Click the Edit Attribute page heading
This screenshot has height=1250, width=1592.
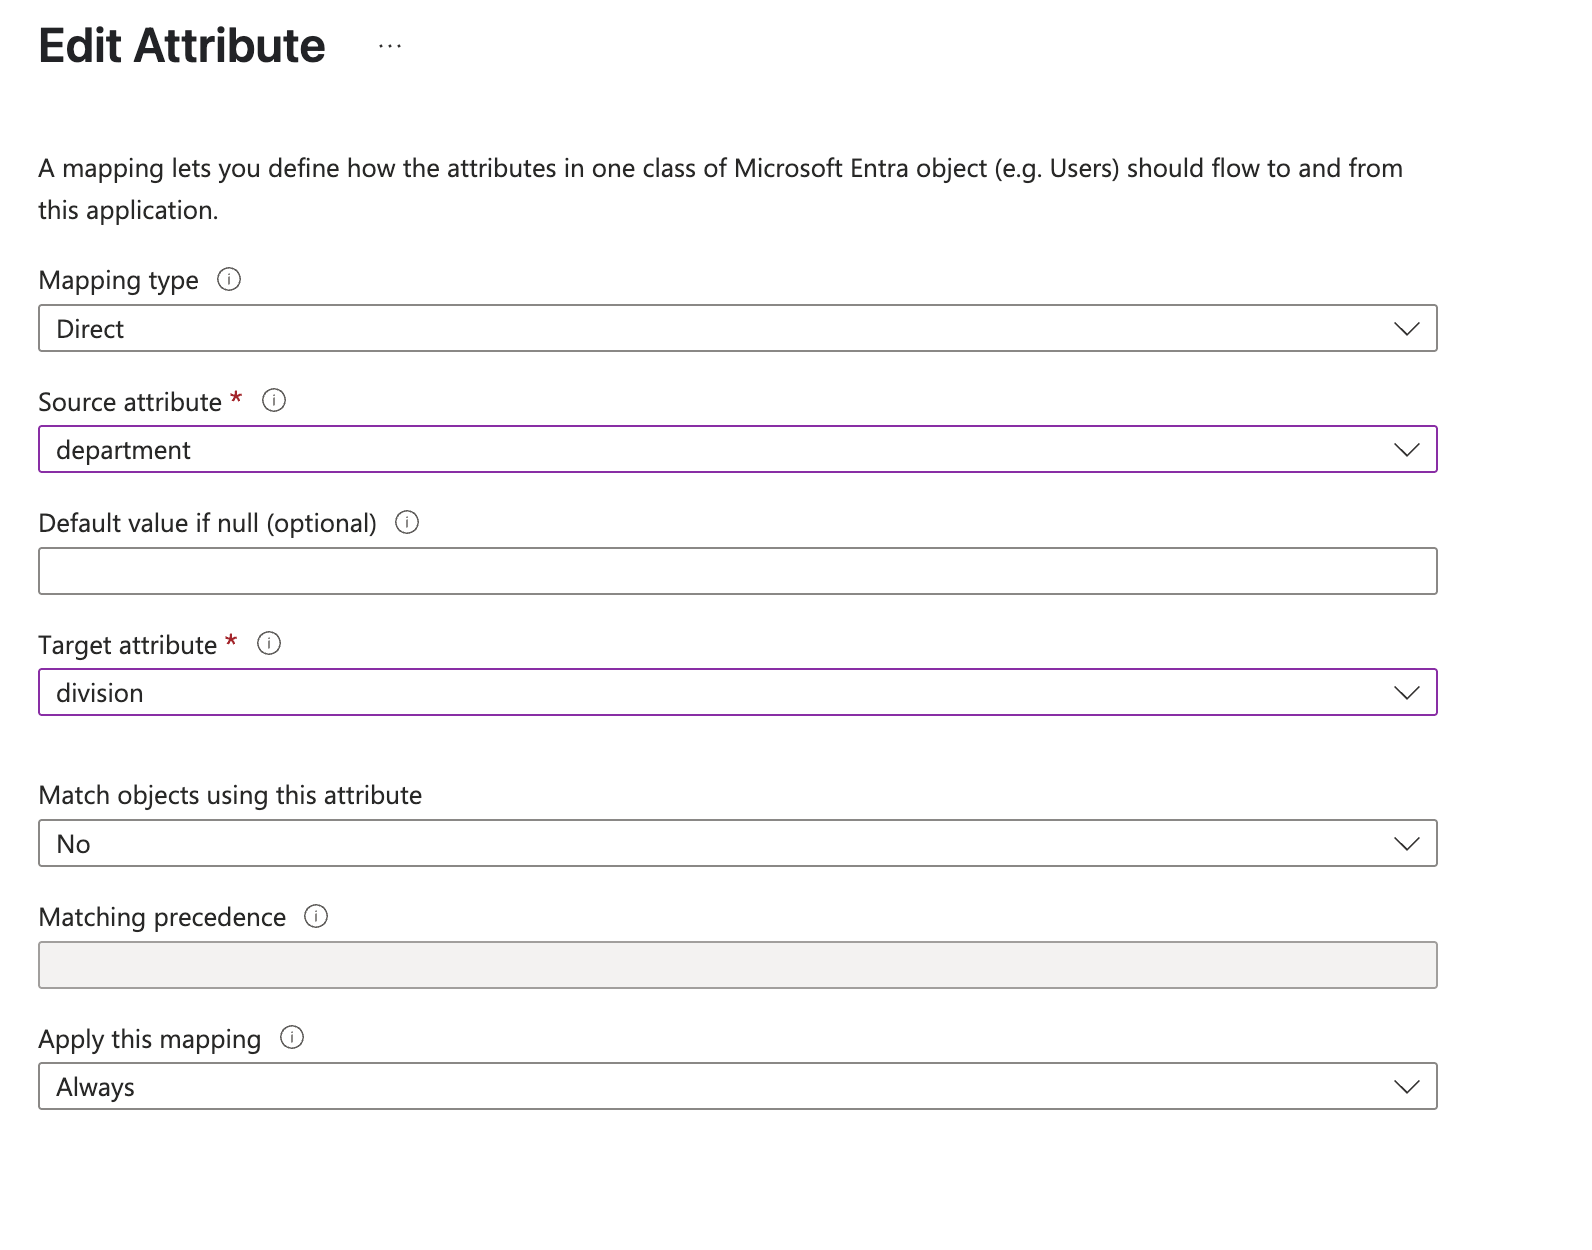(182, 46)
